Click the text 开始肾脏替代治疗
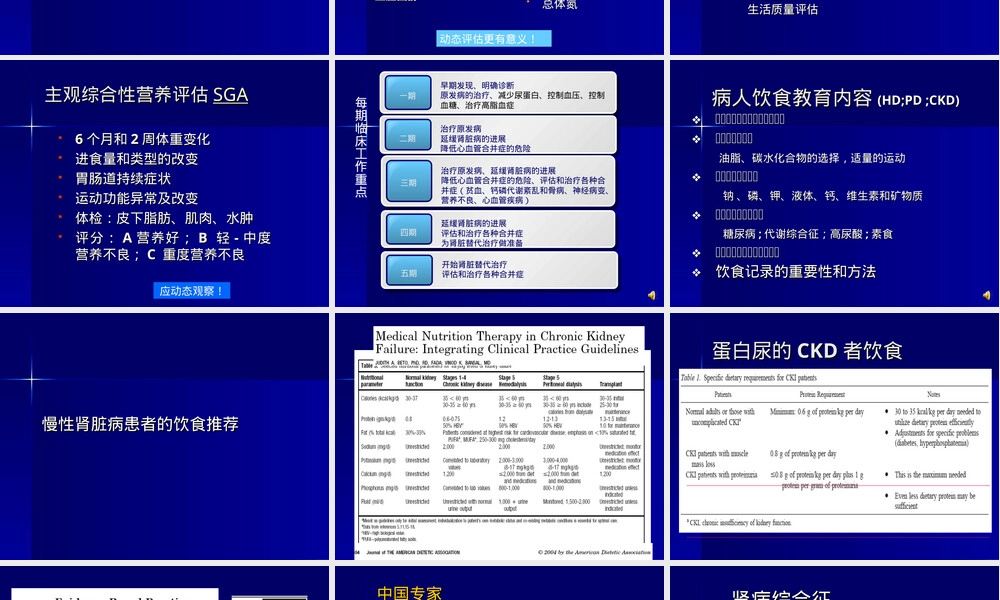1000x600 pixels. click(474, 264)
